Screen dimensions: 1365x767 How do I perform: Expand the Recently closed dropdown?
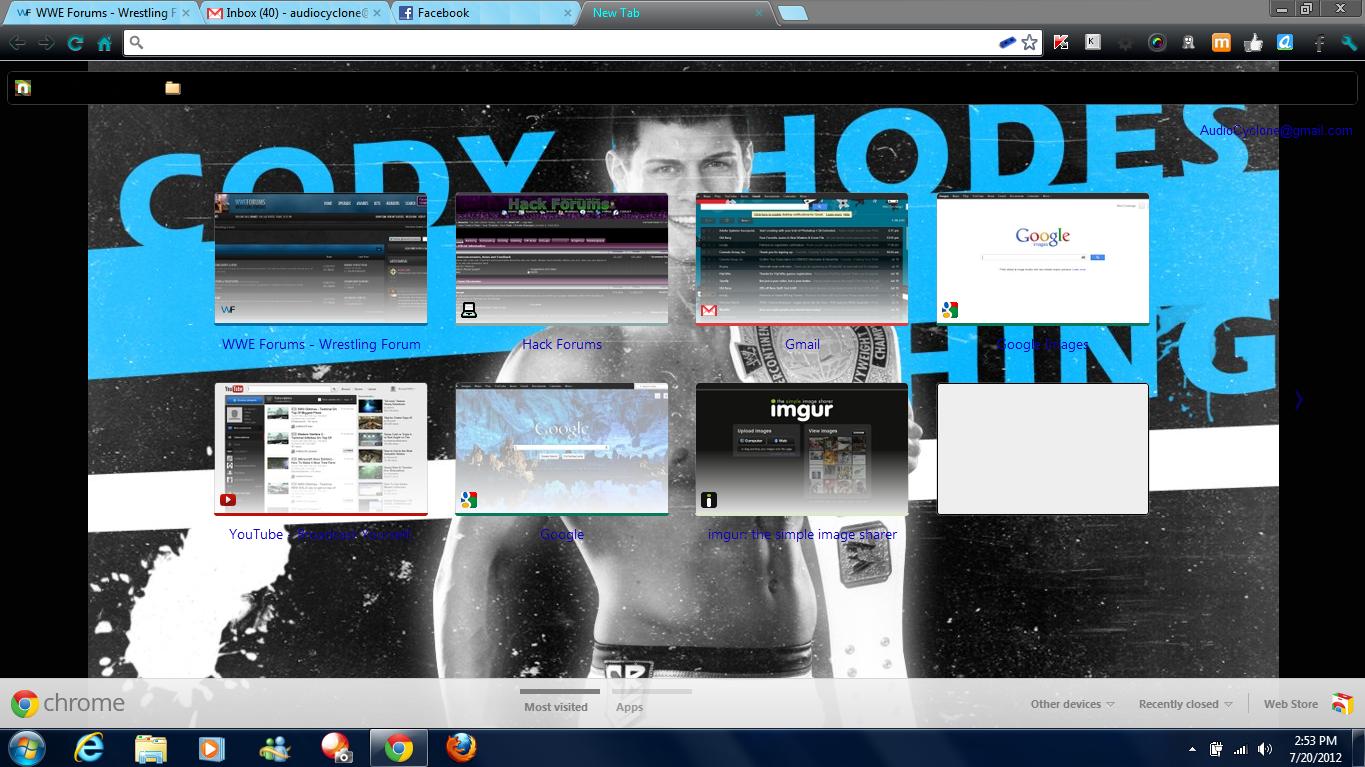point(1185,704)
